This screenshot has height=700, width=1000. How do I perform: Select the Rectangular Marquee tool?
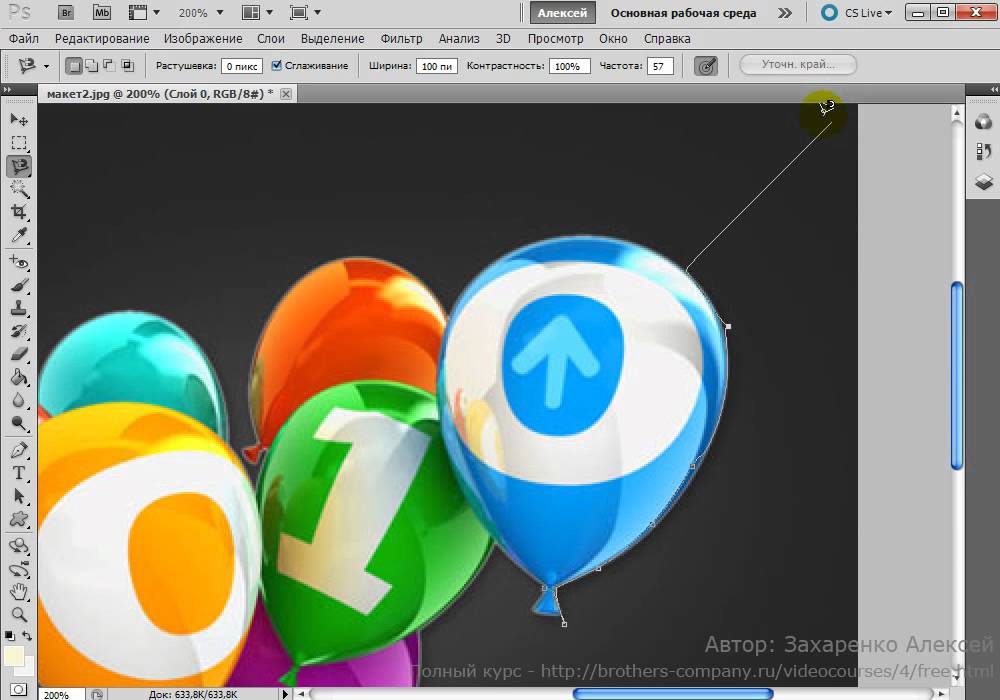point(19,143)
